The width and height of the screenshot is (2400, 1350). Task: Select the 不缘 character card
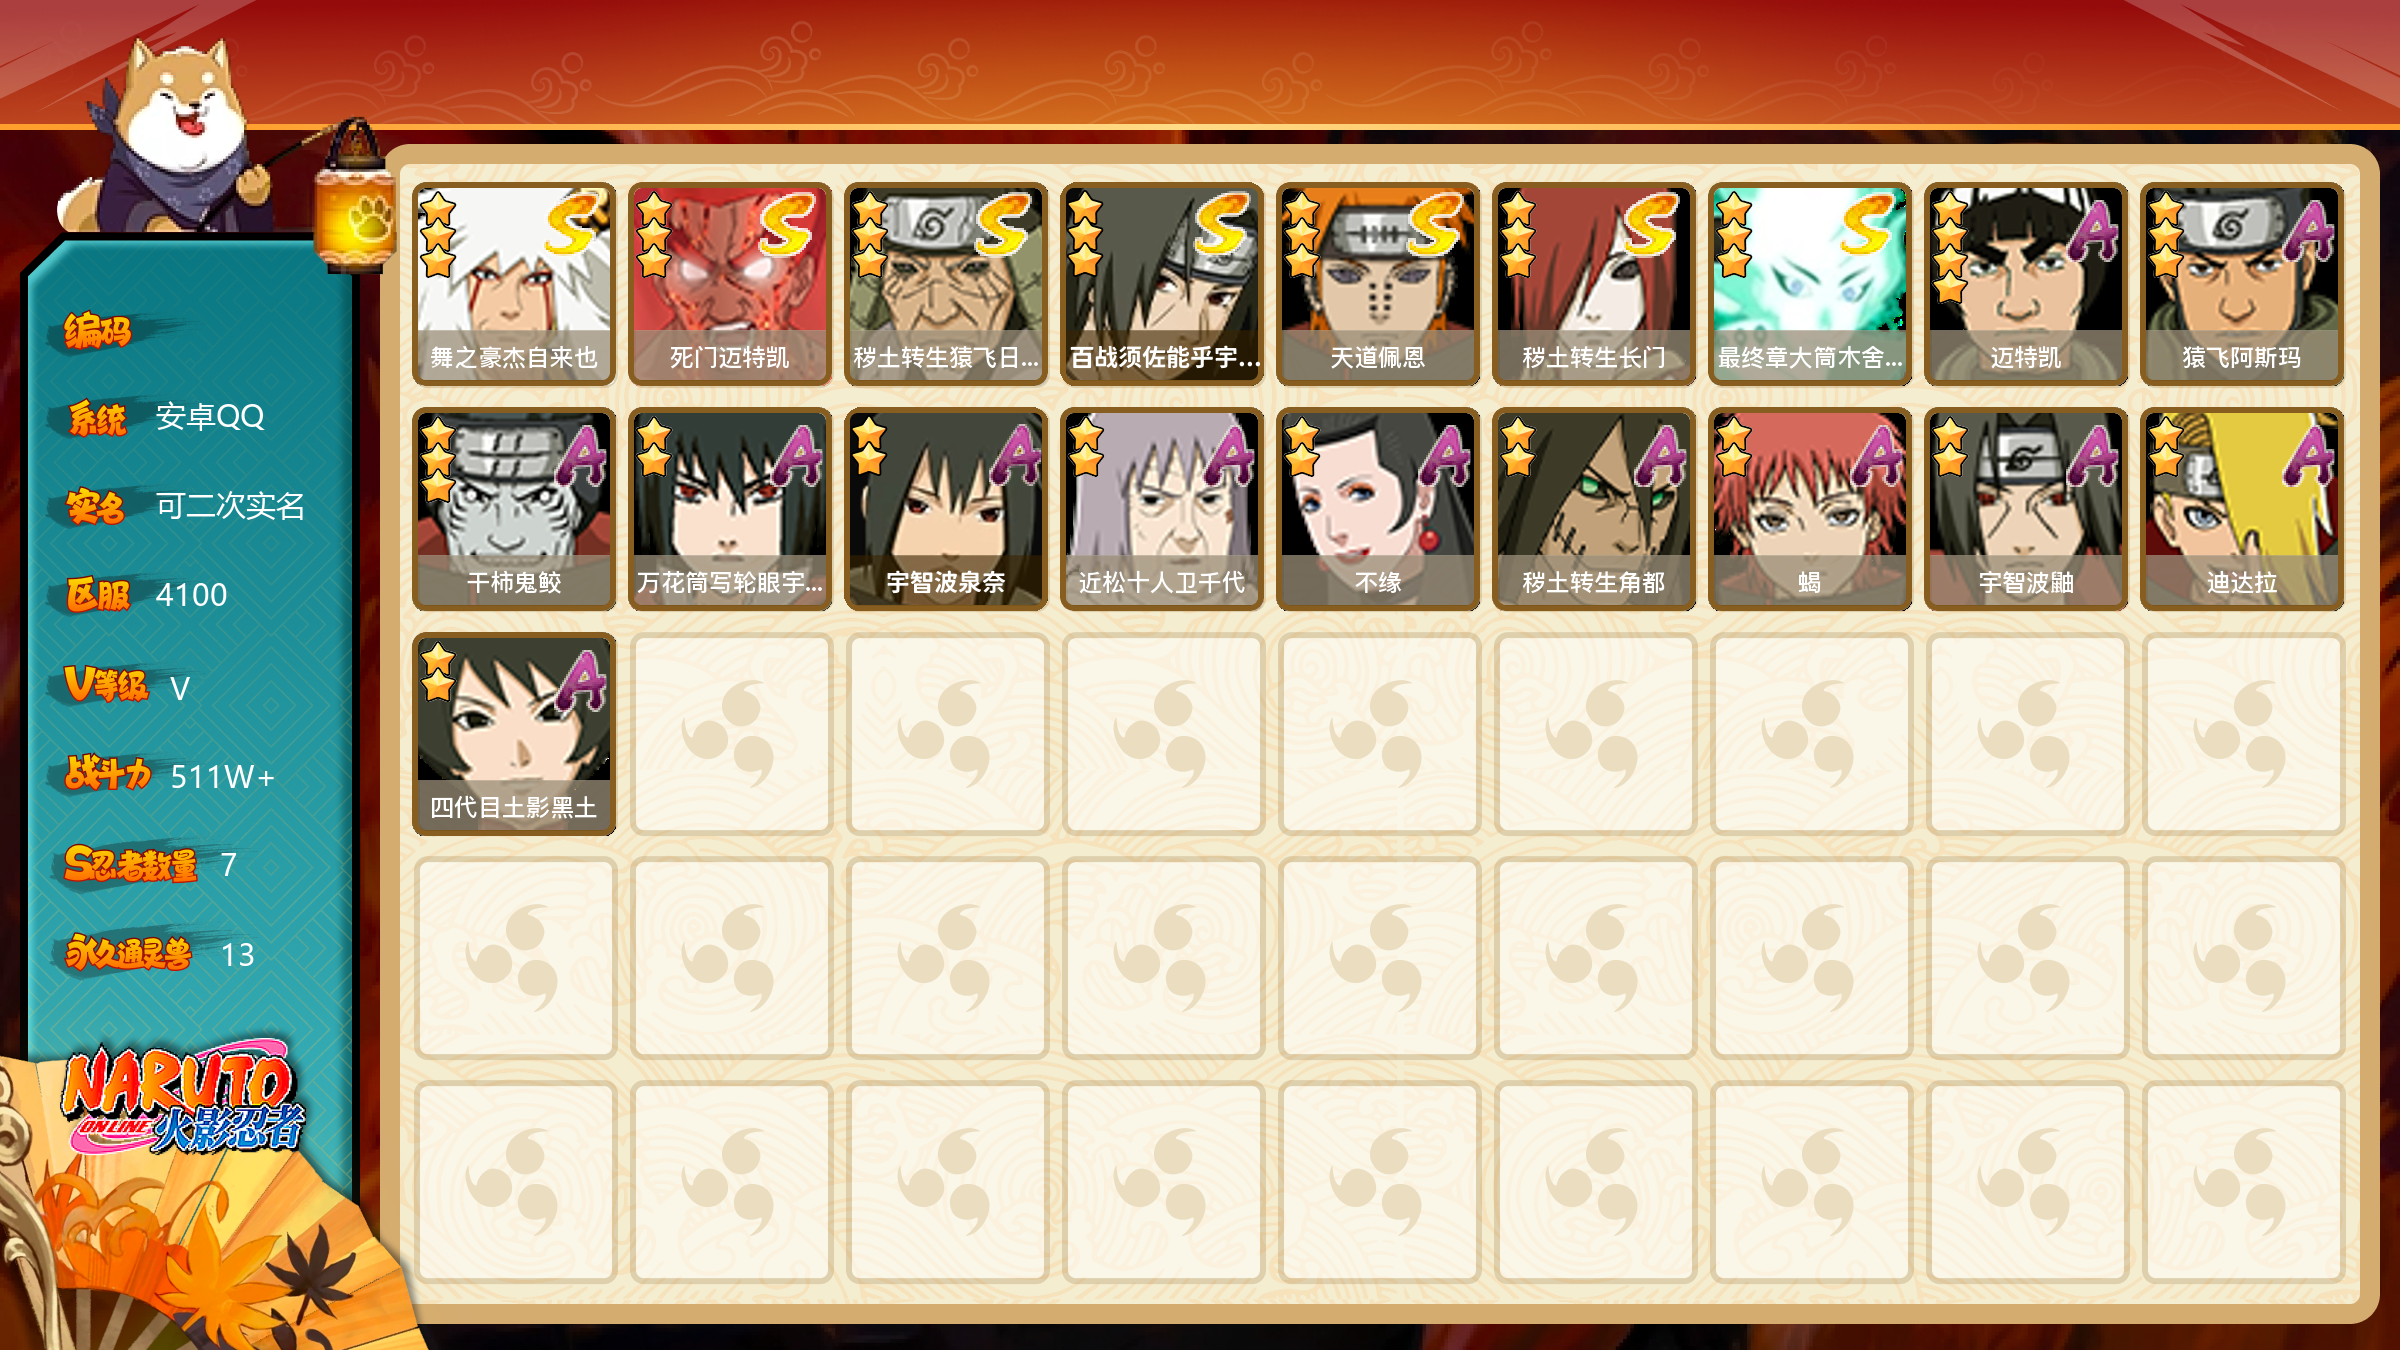(x=1378, y=509)
